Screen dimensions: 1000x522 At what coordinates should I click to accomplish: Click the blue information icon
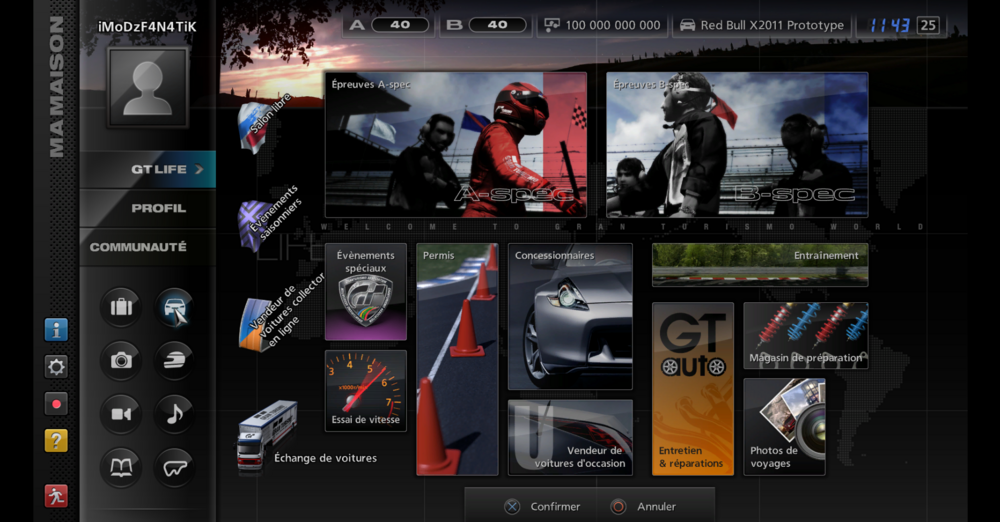click(x=56, y=330)
